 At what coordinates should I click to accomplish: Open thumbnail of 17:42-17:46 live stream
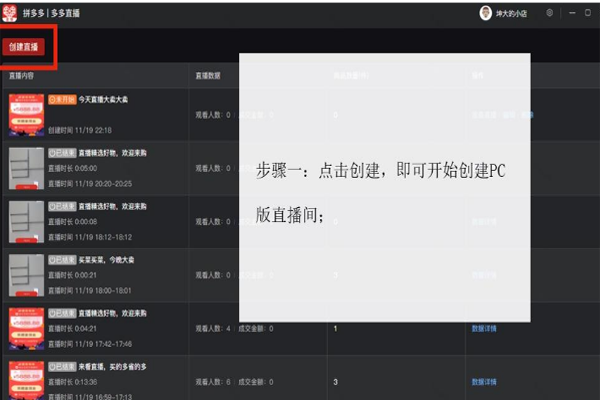(25, 328)
